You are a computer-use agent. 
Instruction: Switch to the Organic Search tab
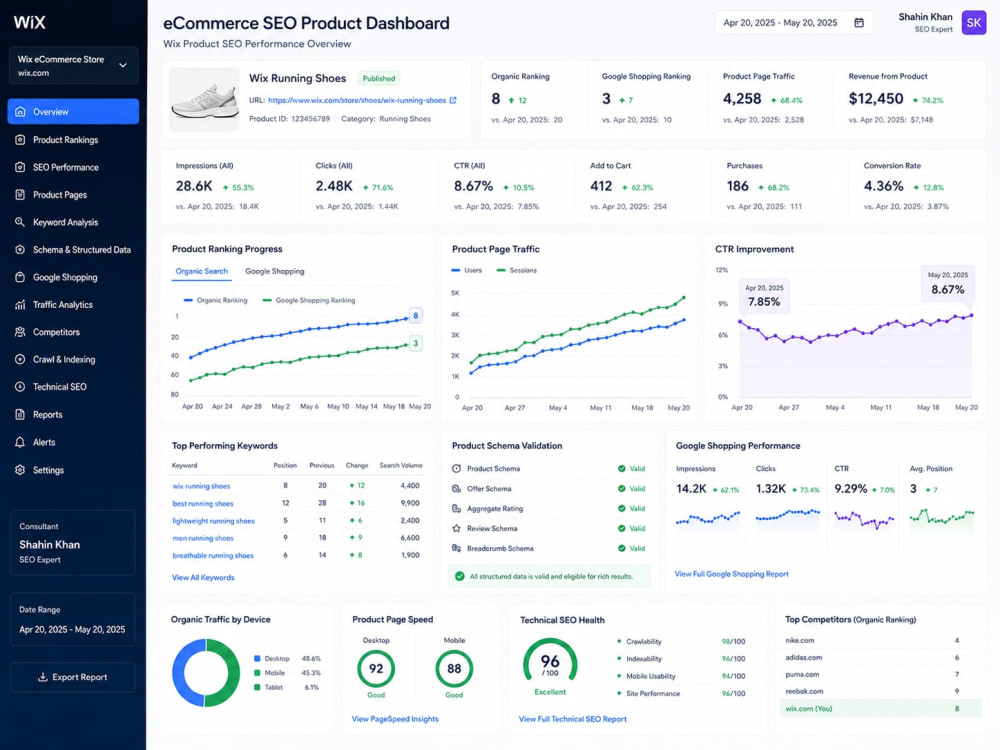202,271
